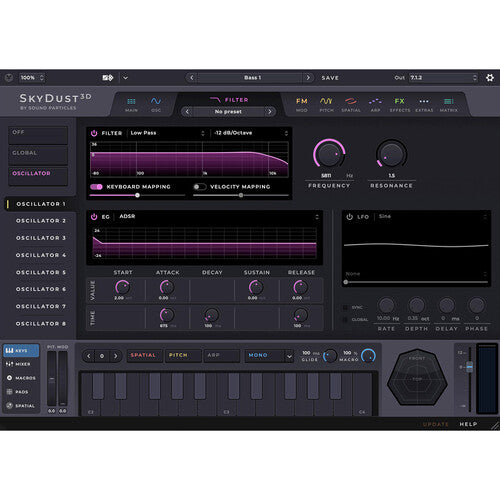Open the Low Pass filter type dropdown
The height and width of the screenshot is (500, 500).
[167, 133]
